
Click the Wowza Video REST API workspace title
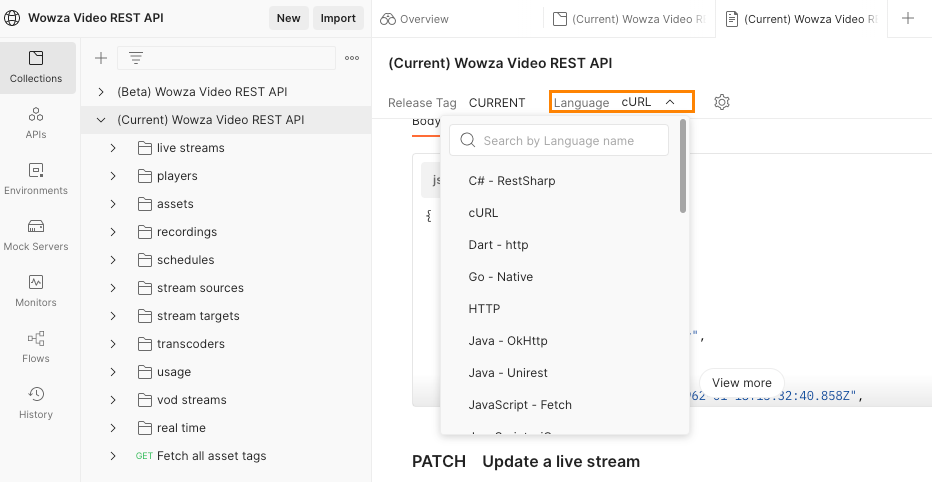[96, 18]
